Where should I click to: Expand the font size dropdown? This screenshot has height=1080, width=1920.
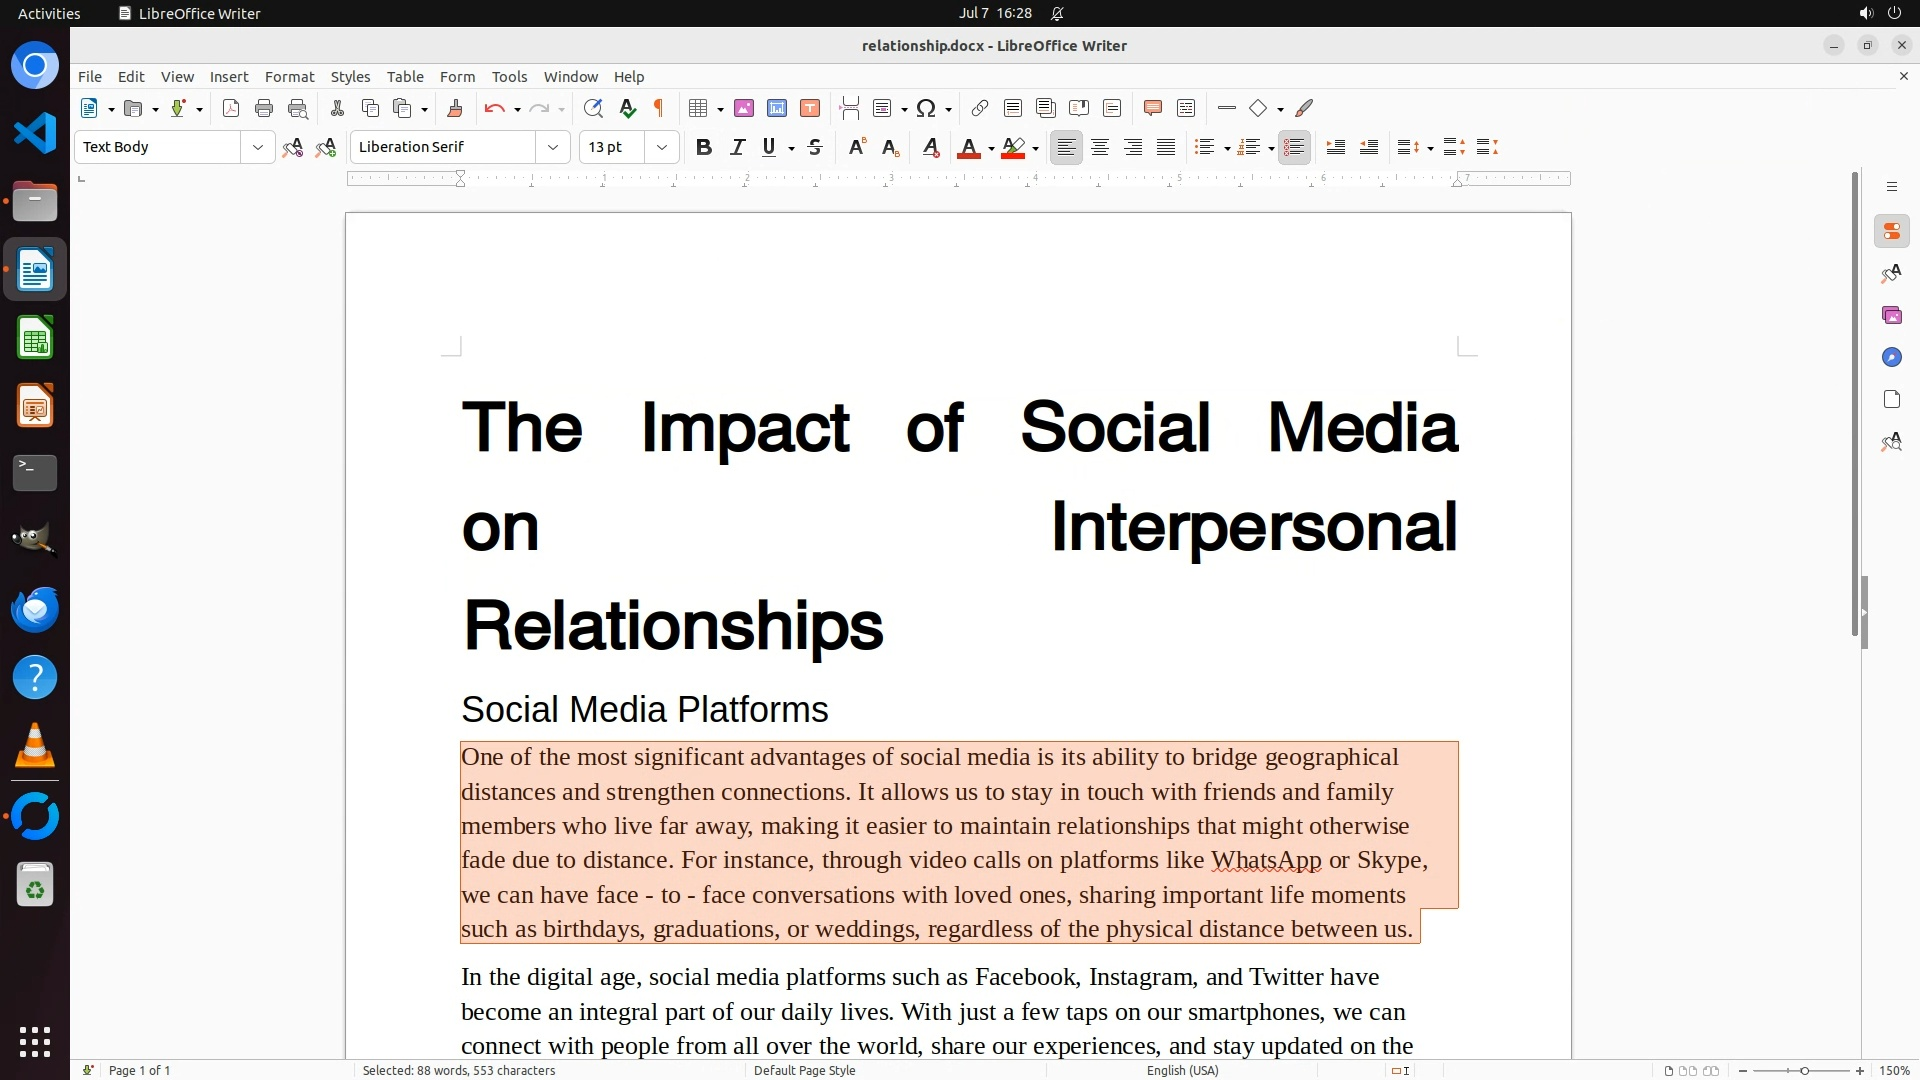coord(661,147)
